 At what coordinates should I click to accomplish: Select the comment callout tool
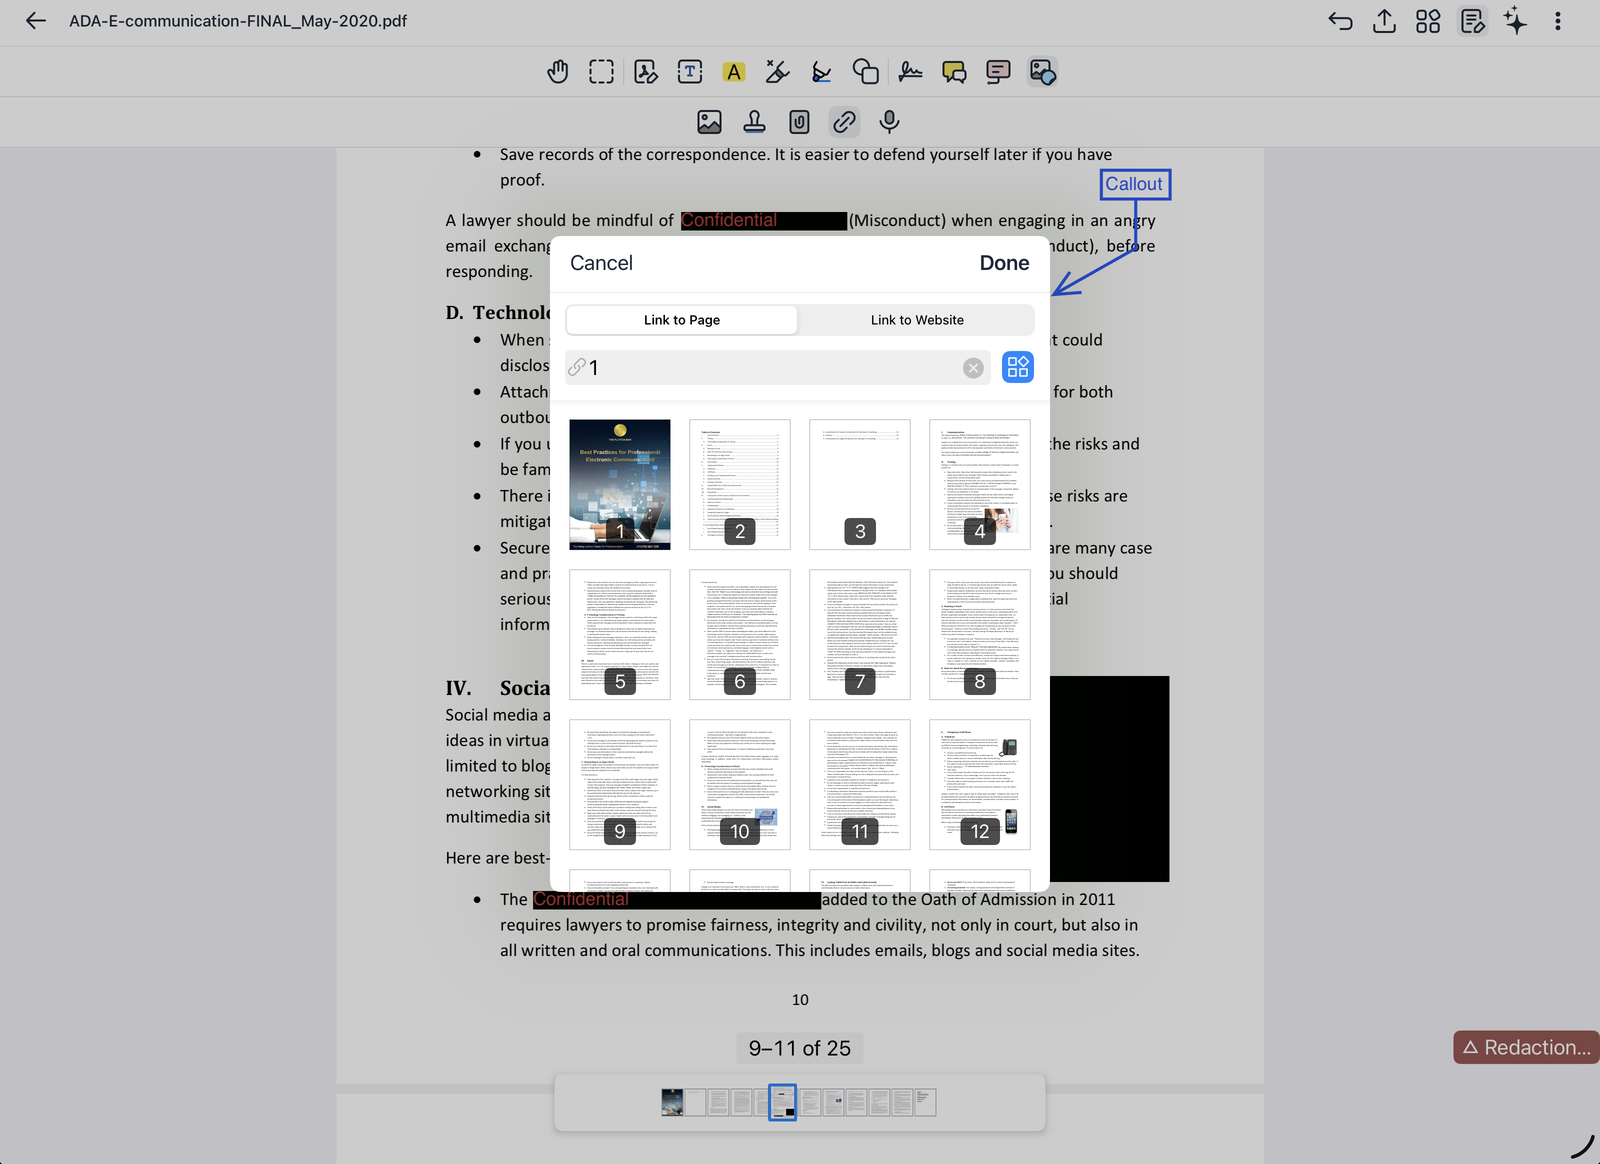pyautogui.click(x=954, y=72)
